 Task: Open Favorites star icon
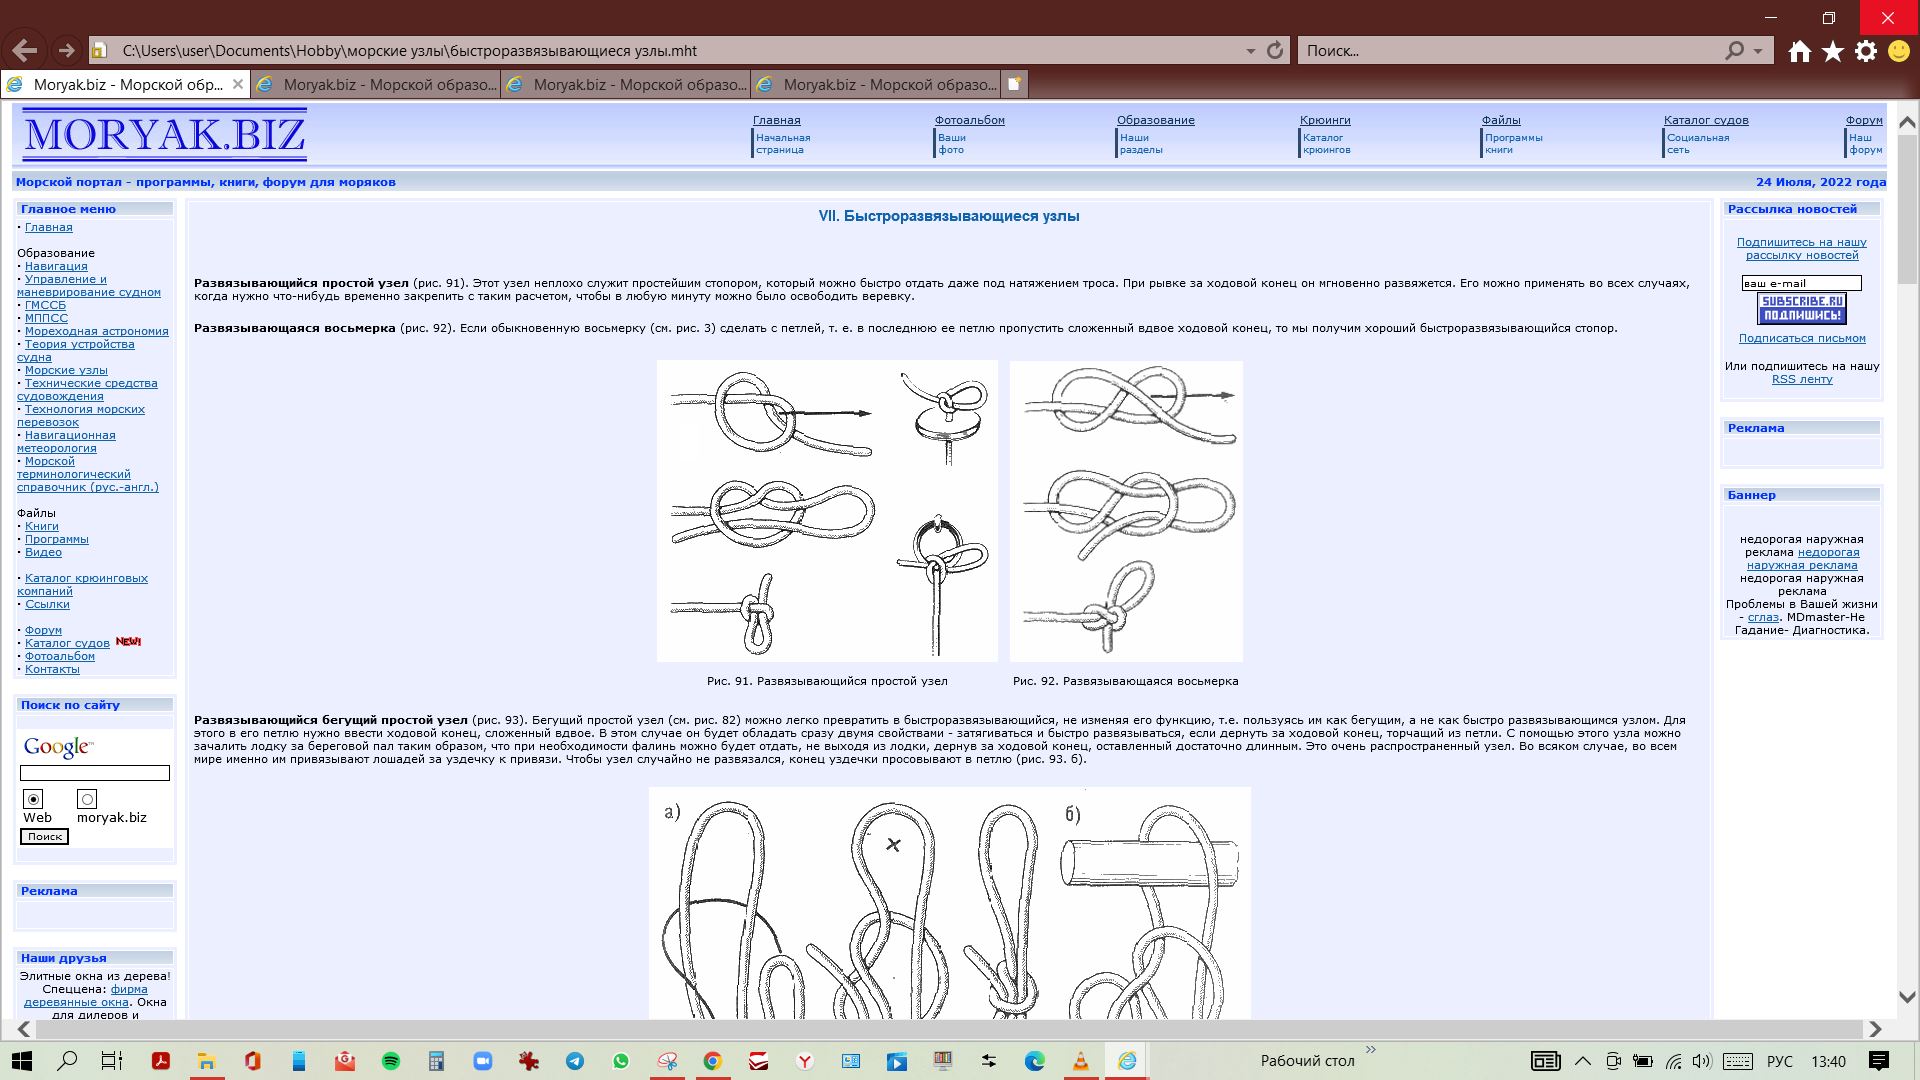pyautogui.click(x=1832, y=52)
